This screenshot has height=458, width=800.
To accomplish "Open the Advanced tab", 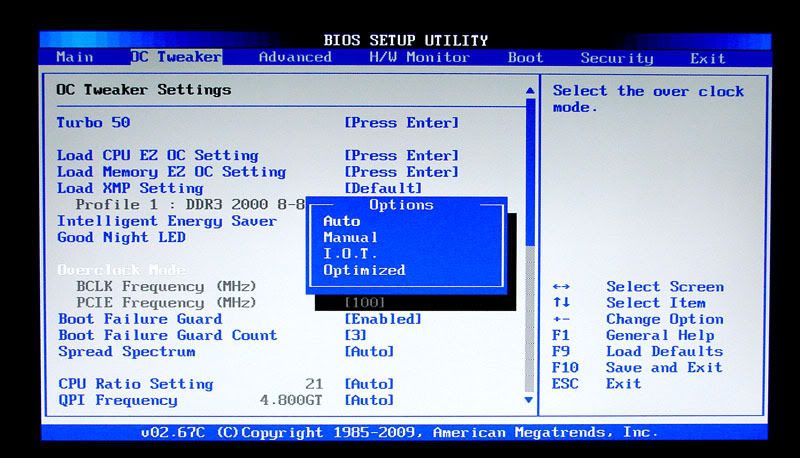I will (295, 57).
